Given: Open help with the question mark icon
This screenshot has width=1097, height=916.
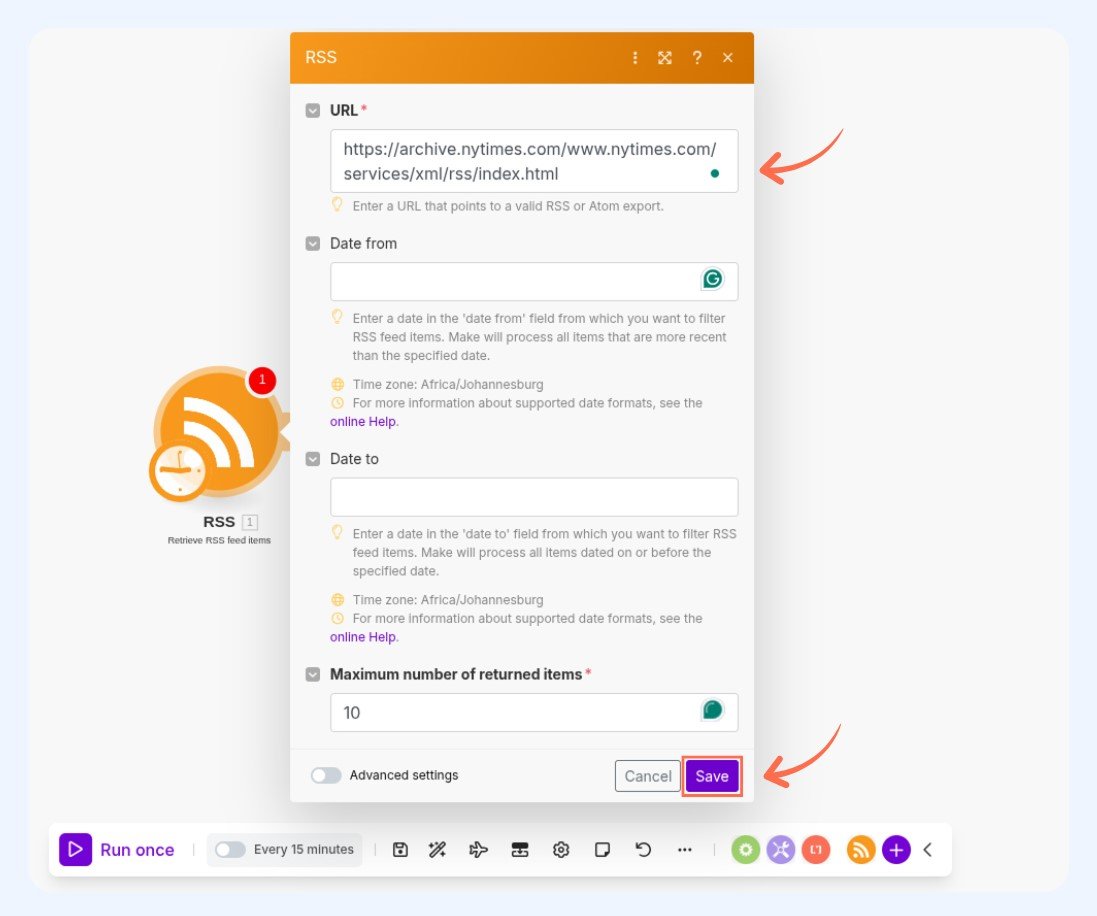Looking at the screenshot, I should (x=697, y=58).
